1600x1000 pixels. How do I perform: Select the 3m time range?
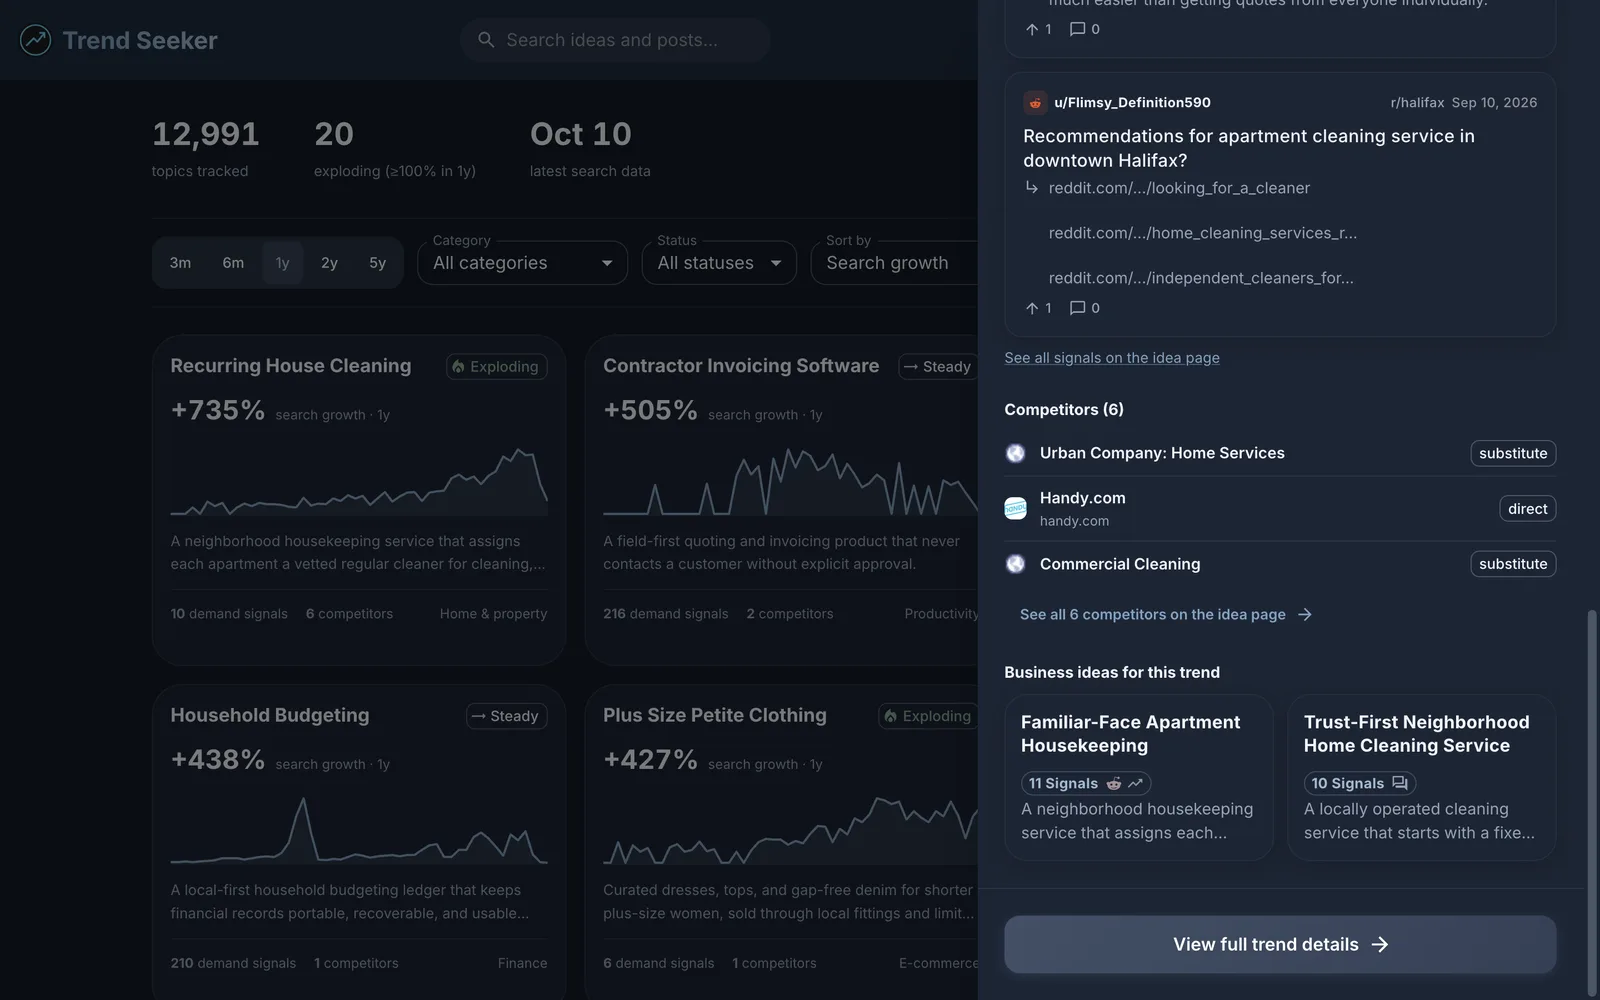point(180,263)
